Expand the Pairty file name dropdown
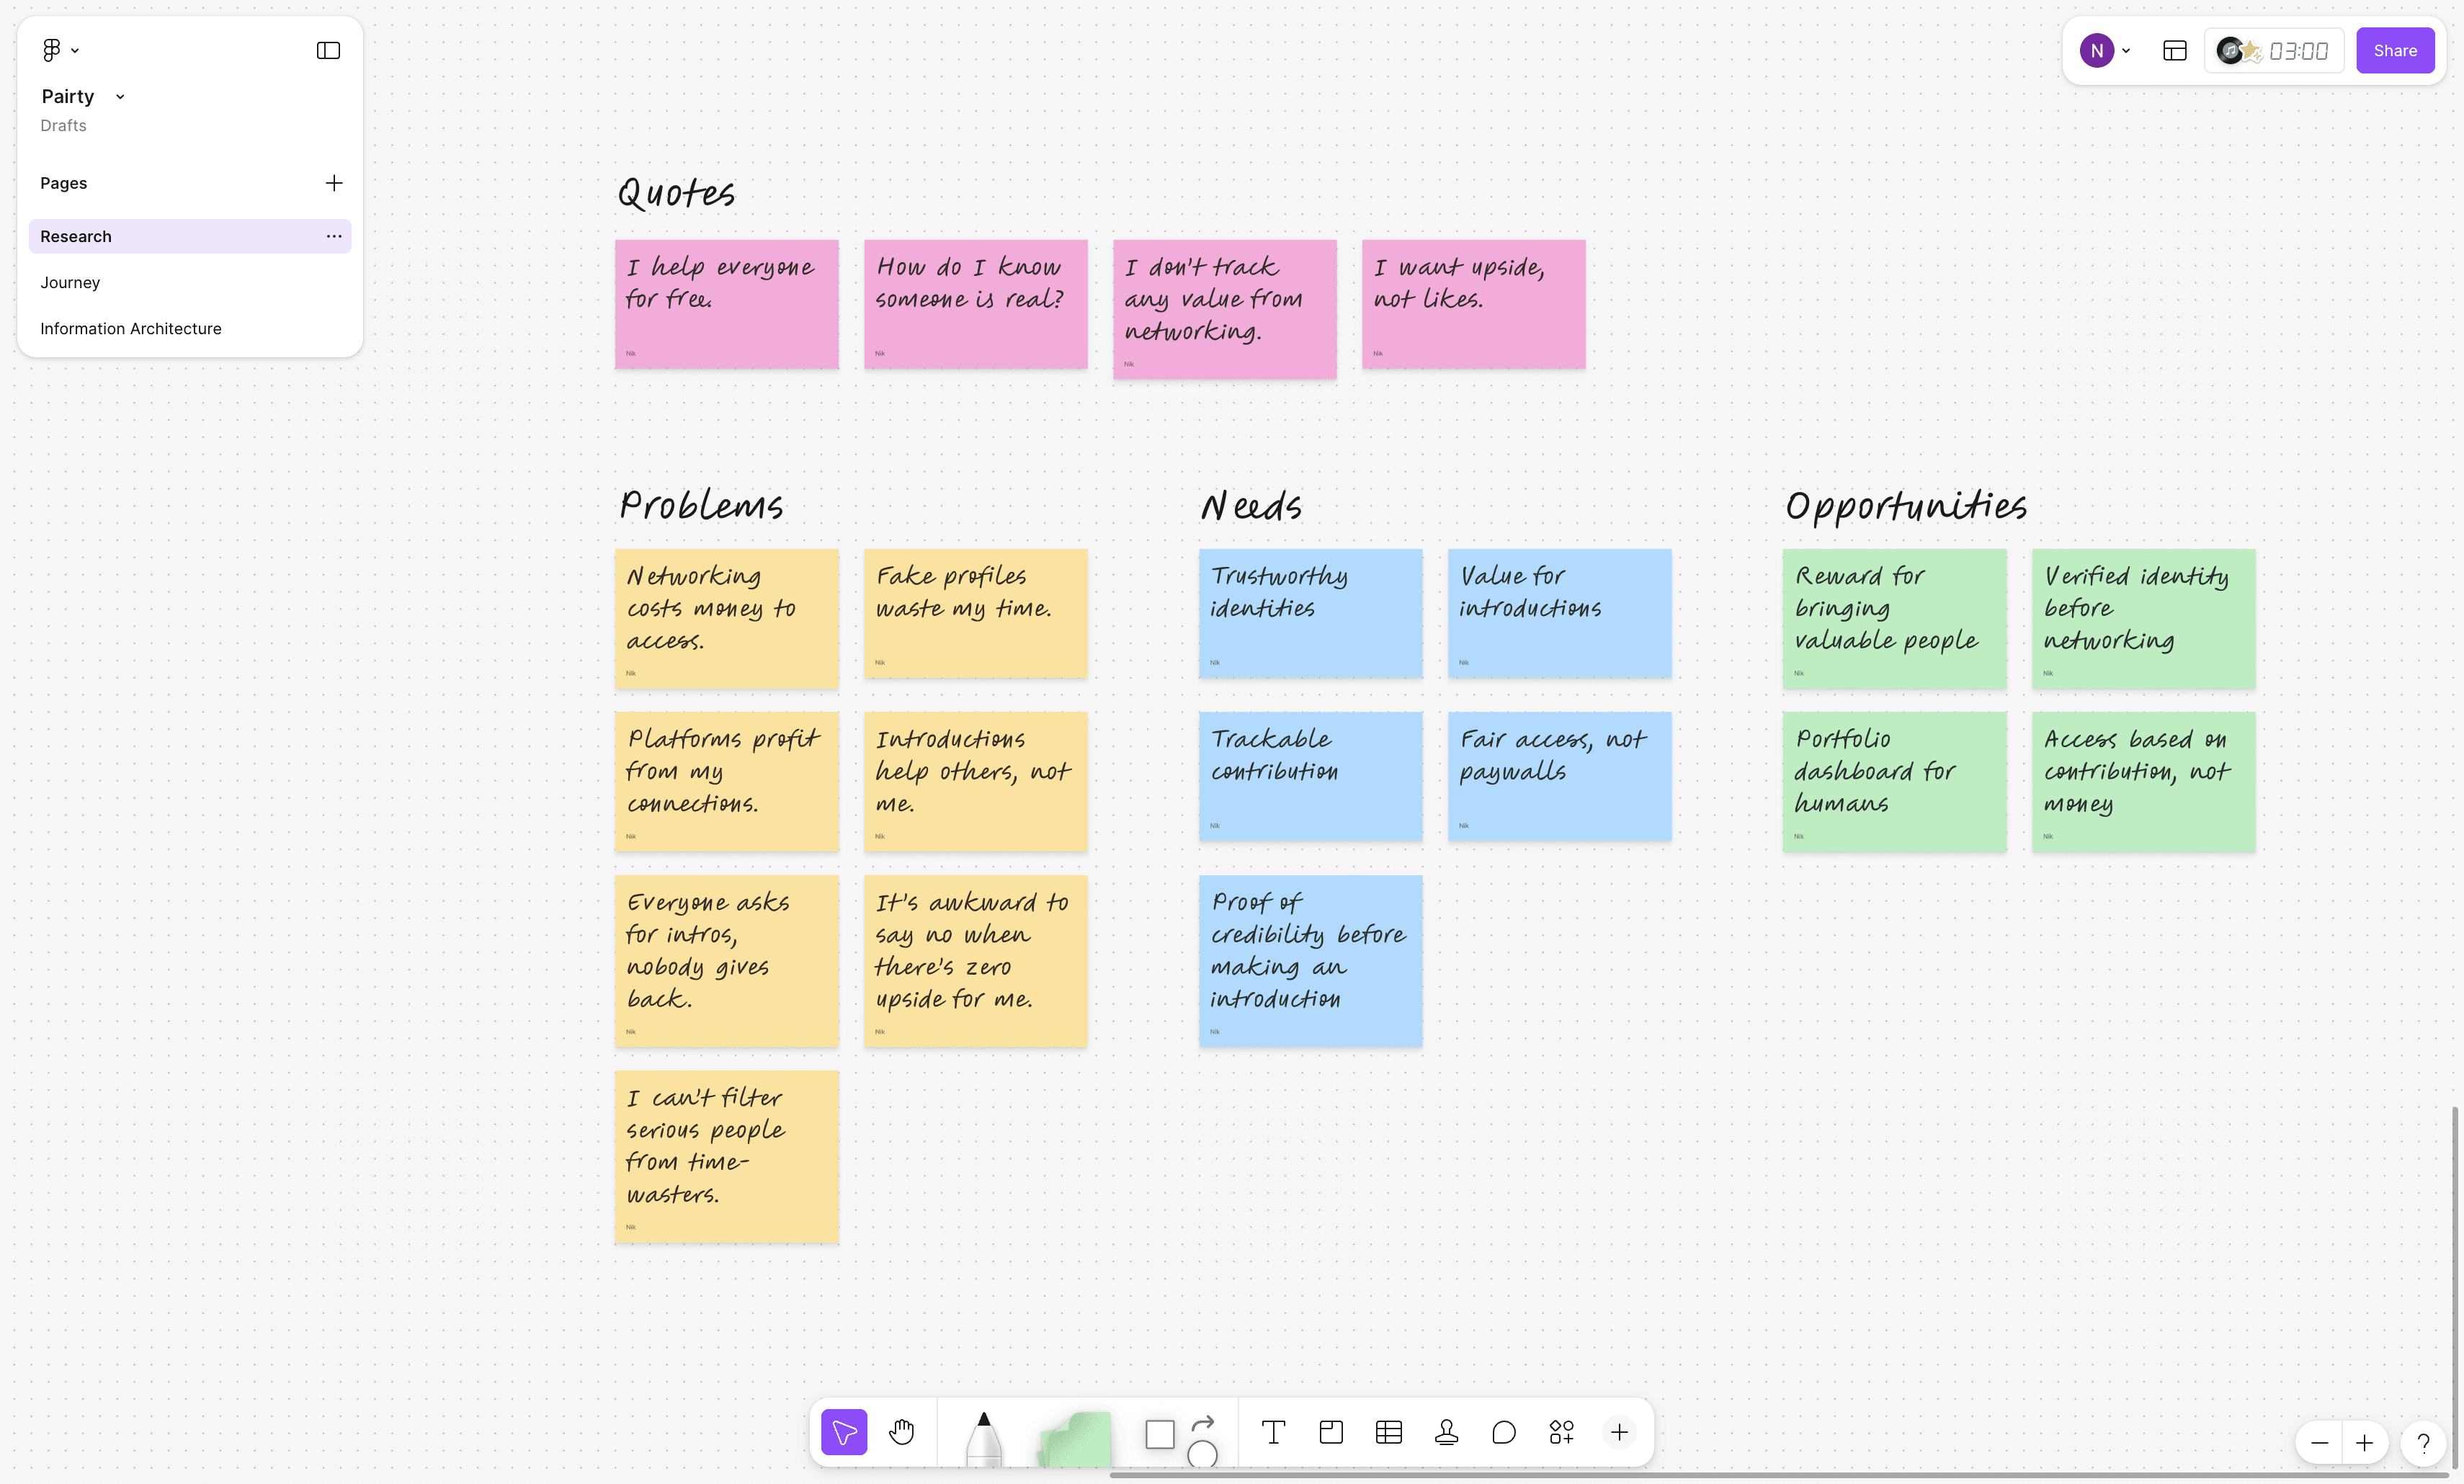The height and width of the screenshot is (1484, 2464). click(120, 97)
